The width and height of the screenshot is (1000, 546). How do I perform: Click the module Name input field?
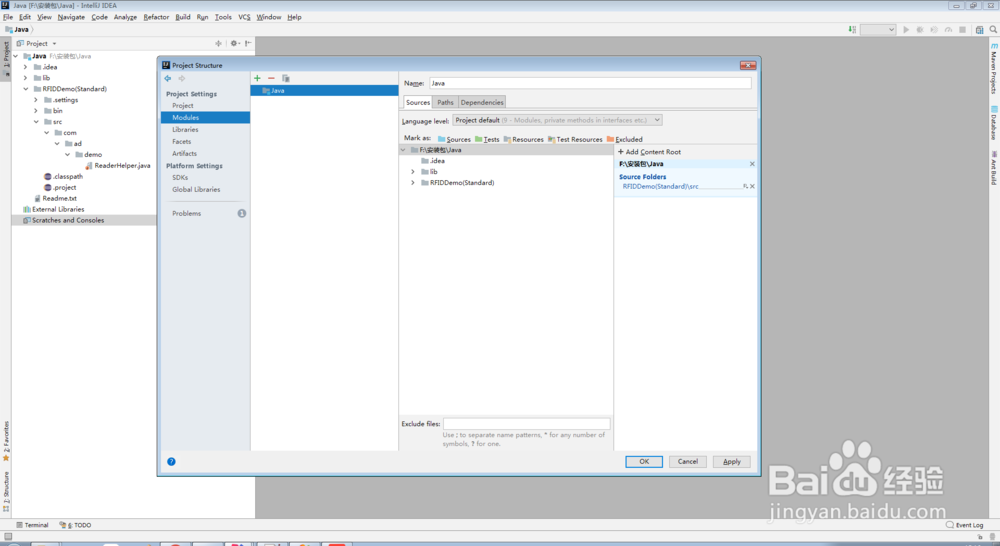[590, 84]
